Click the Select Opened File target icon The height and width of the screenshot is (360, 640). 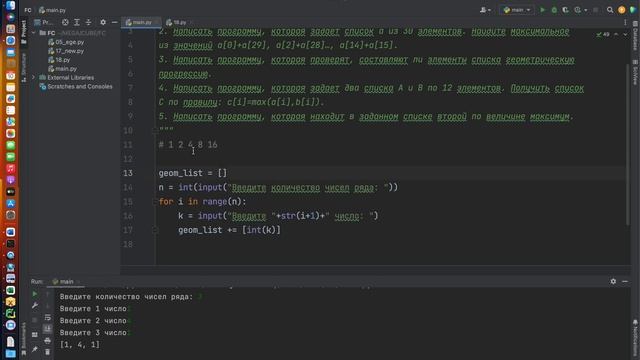coord(65,22)
